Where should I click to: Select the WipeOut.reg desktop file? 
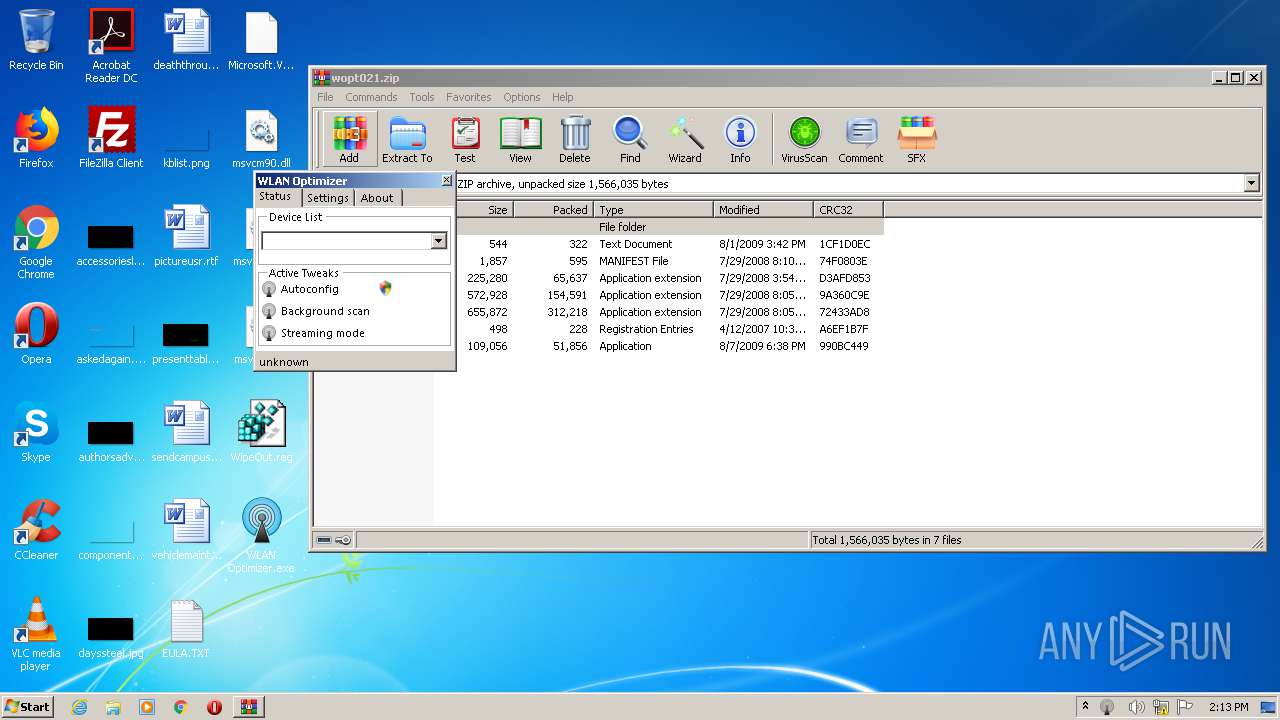(261, 432)
